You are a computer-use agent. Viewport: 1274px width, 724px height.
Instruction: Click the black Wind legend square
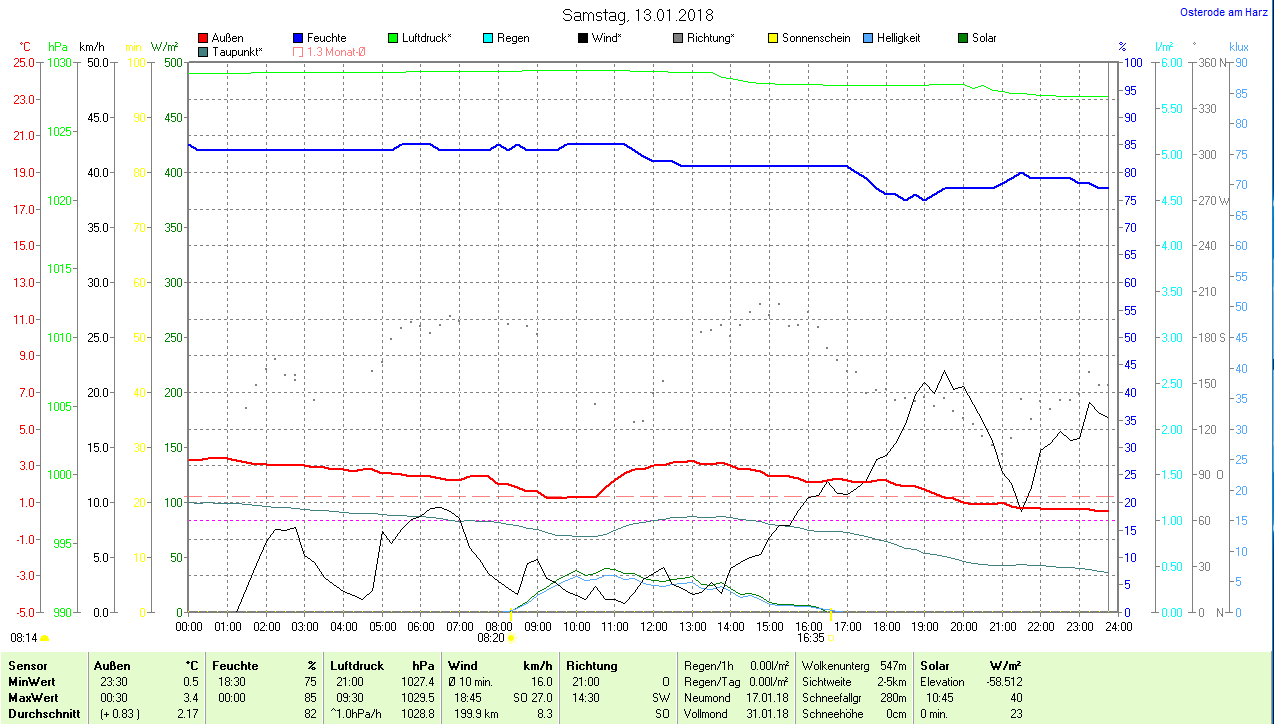point(582,38)
